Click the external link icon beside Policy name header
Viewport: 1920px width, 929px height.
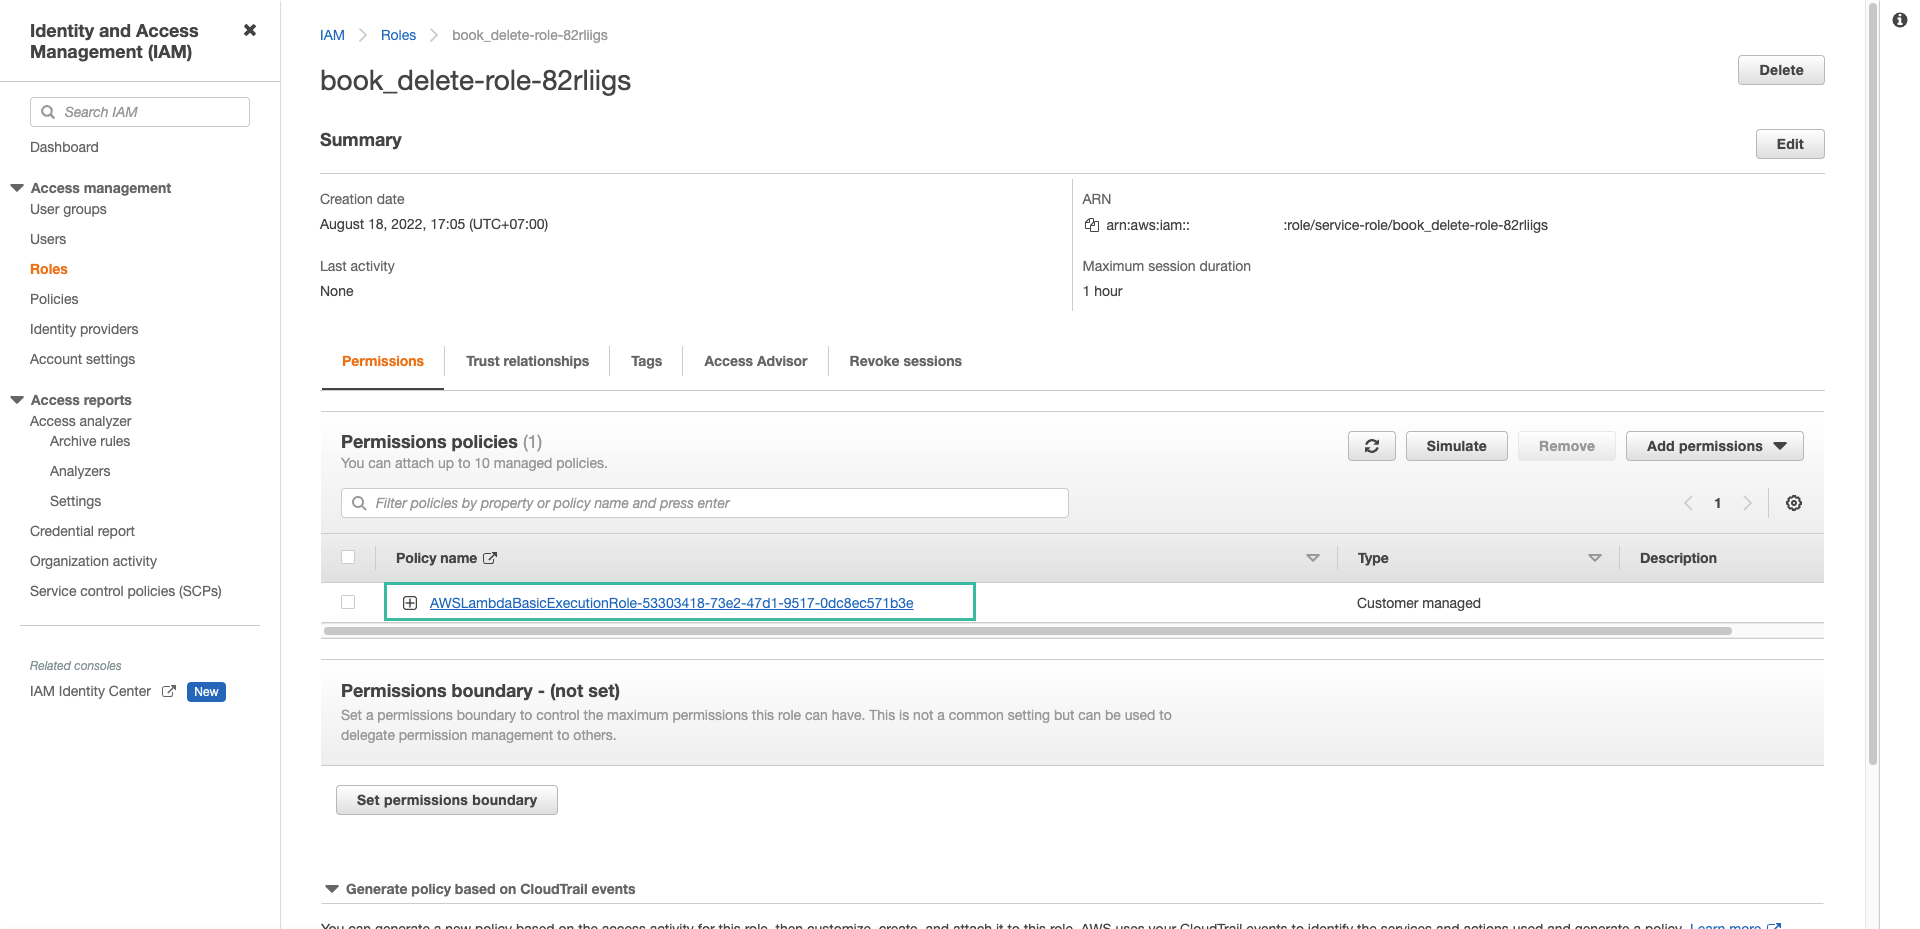pyautogui.click(x=489, y=557)
